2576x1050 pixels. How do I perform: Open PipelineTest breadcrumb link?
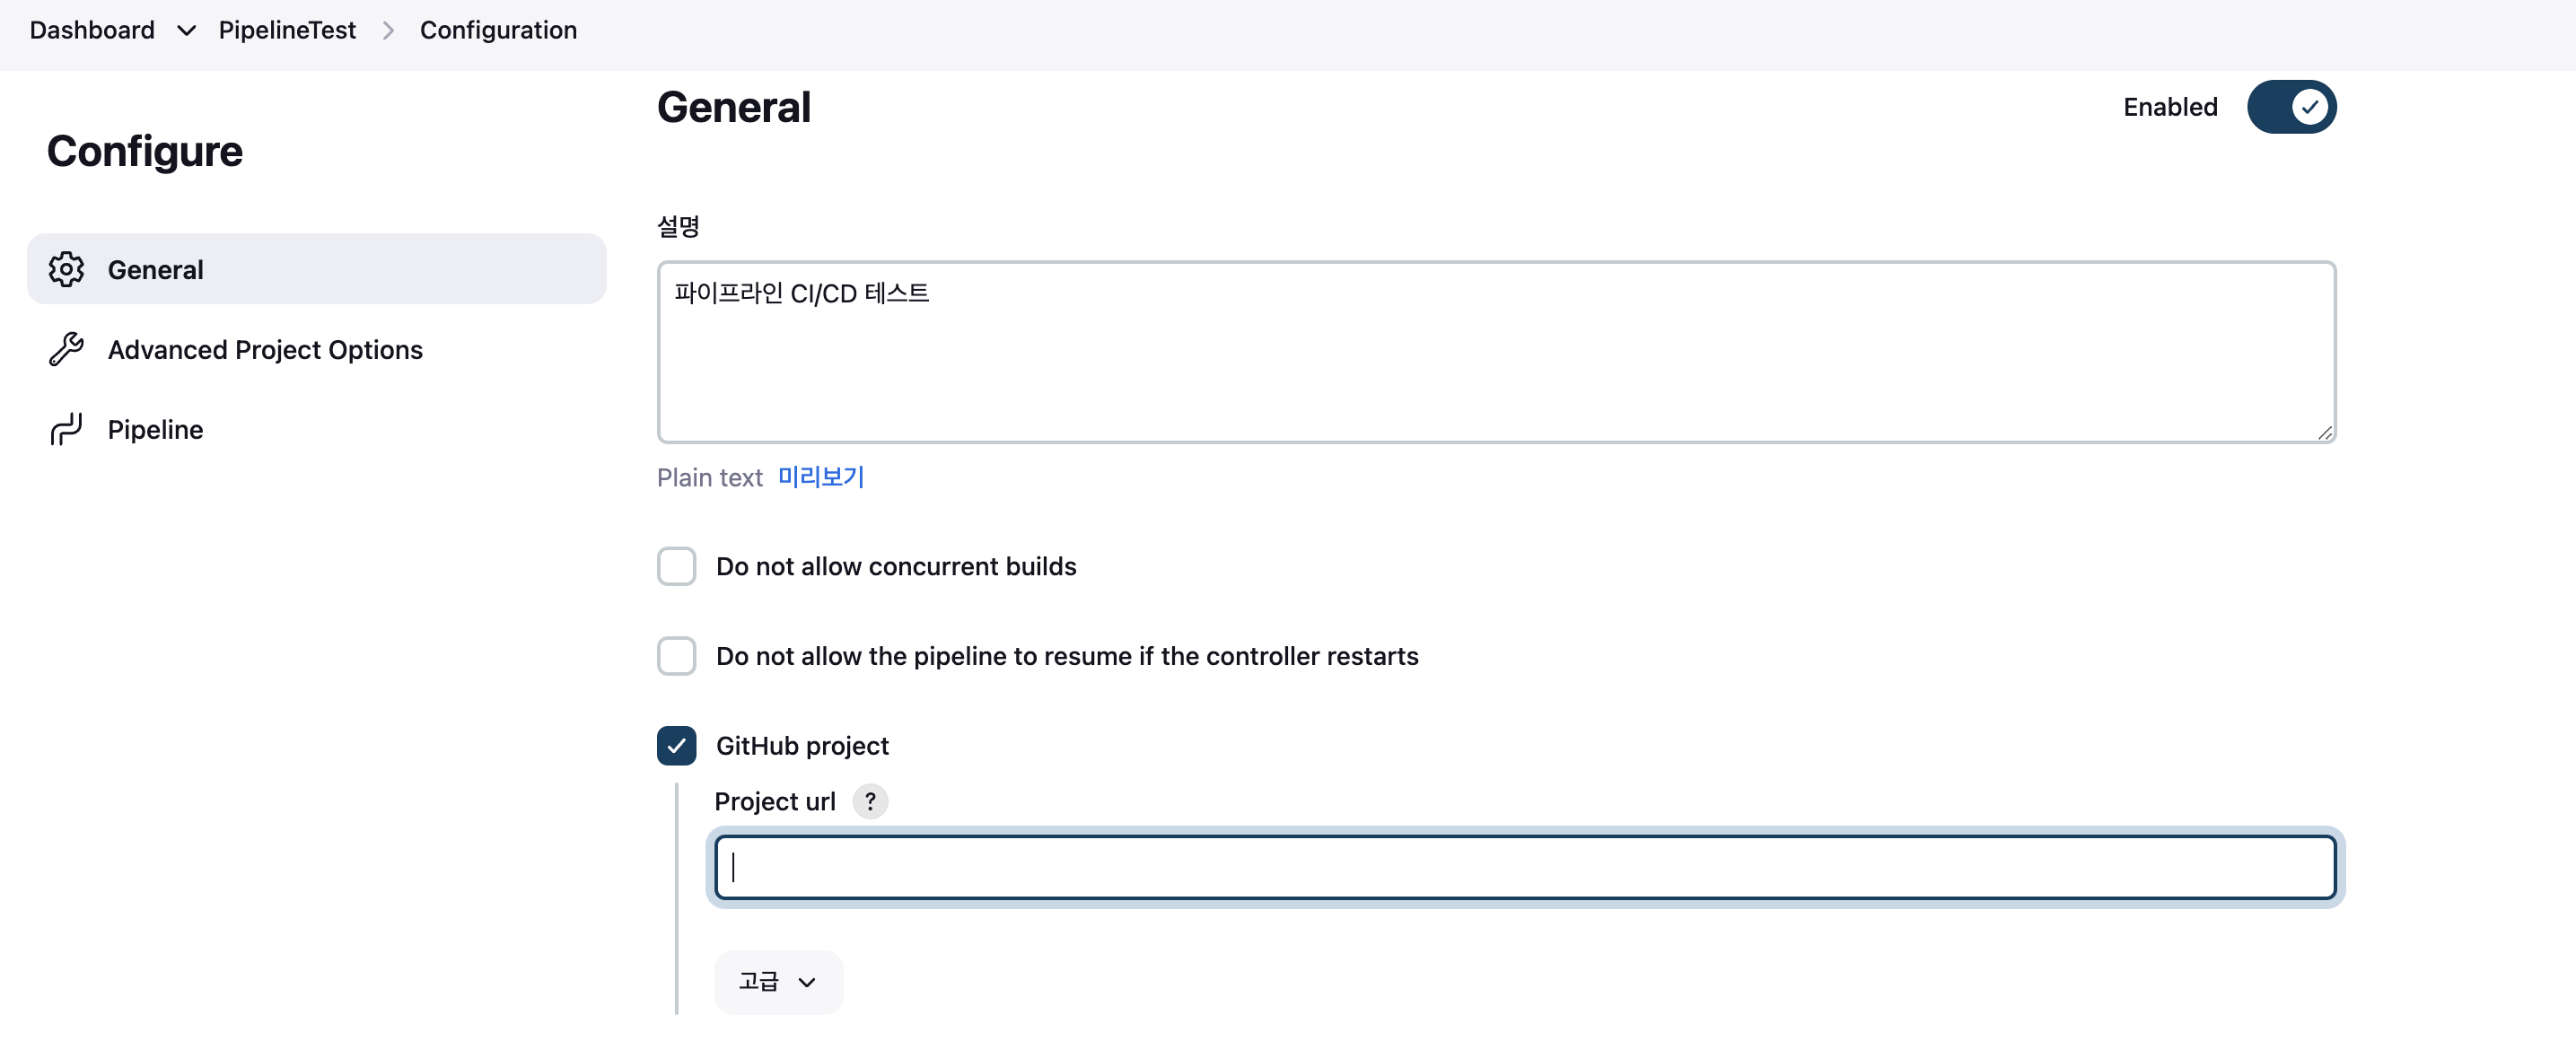[x=287, y=31]
